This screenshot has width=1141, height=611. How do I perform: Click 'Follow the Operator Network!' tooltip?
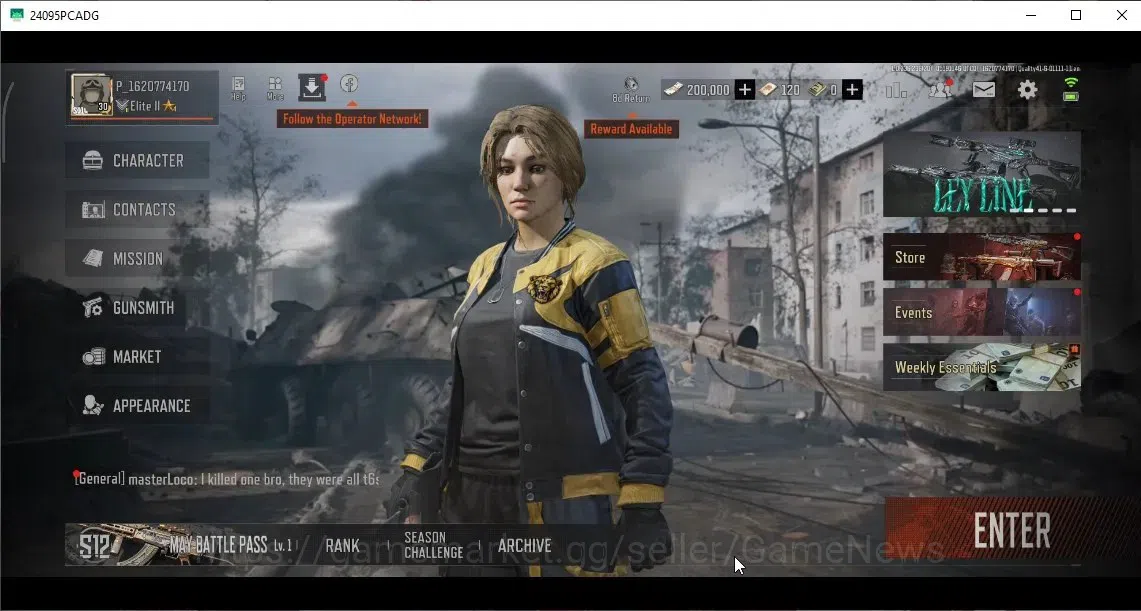point(352,119)
